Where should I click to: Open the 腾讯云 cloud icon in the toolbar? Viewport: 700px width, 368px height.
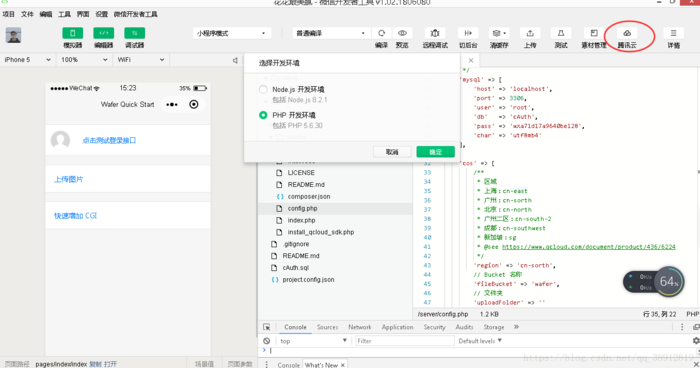[x=627, y=33]
